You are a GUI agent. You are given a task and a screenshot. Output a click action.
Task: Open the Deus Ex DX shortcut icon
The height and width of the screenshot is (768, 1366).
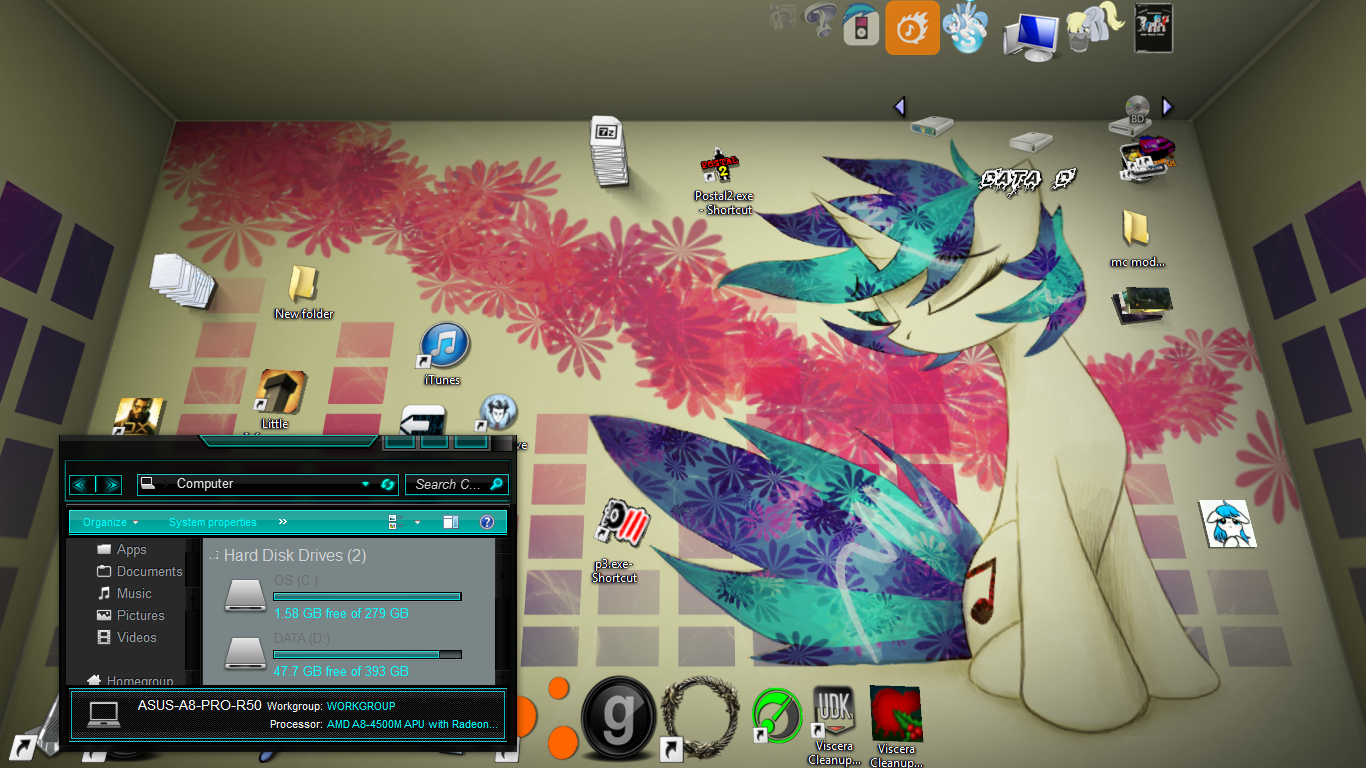(138, 417)
